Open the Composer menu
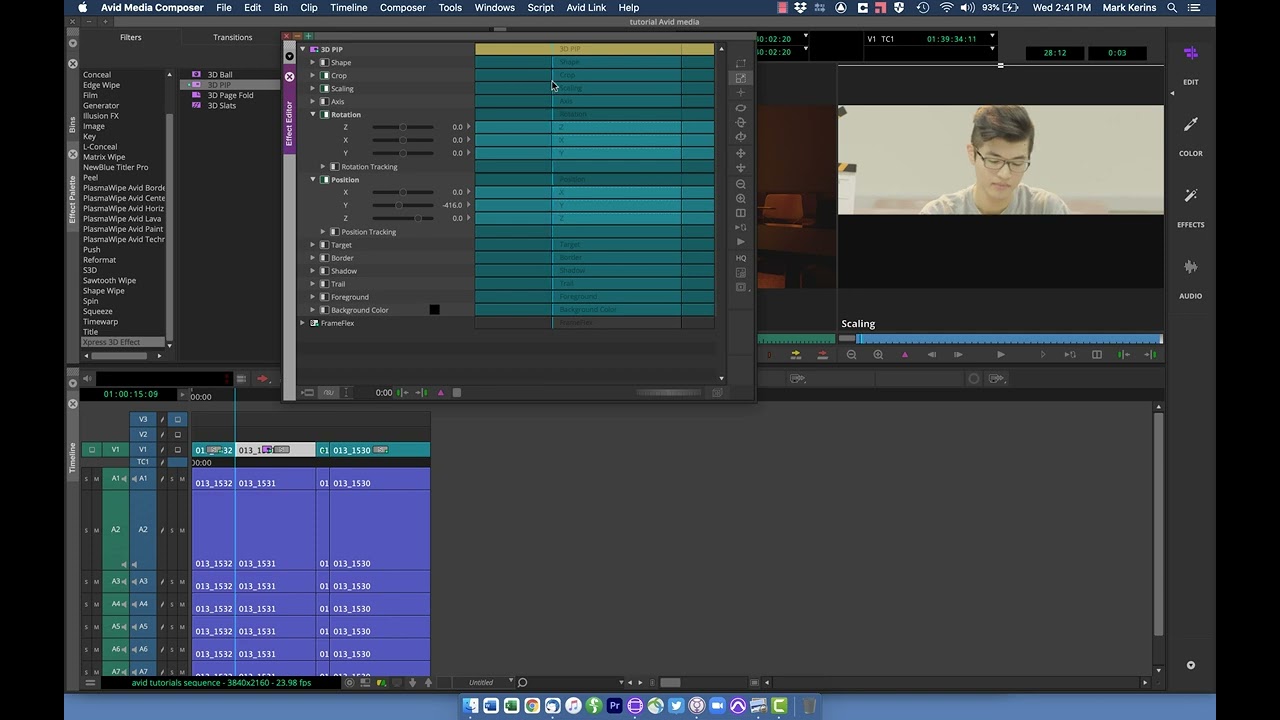 [402, 8]
